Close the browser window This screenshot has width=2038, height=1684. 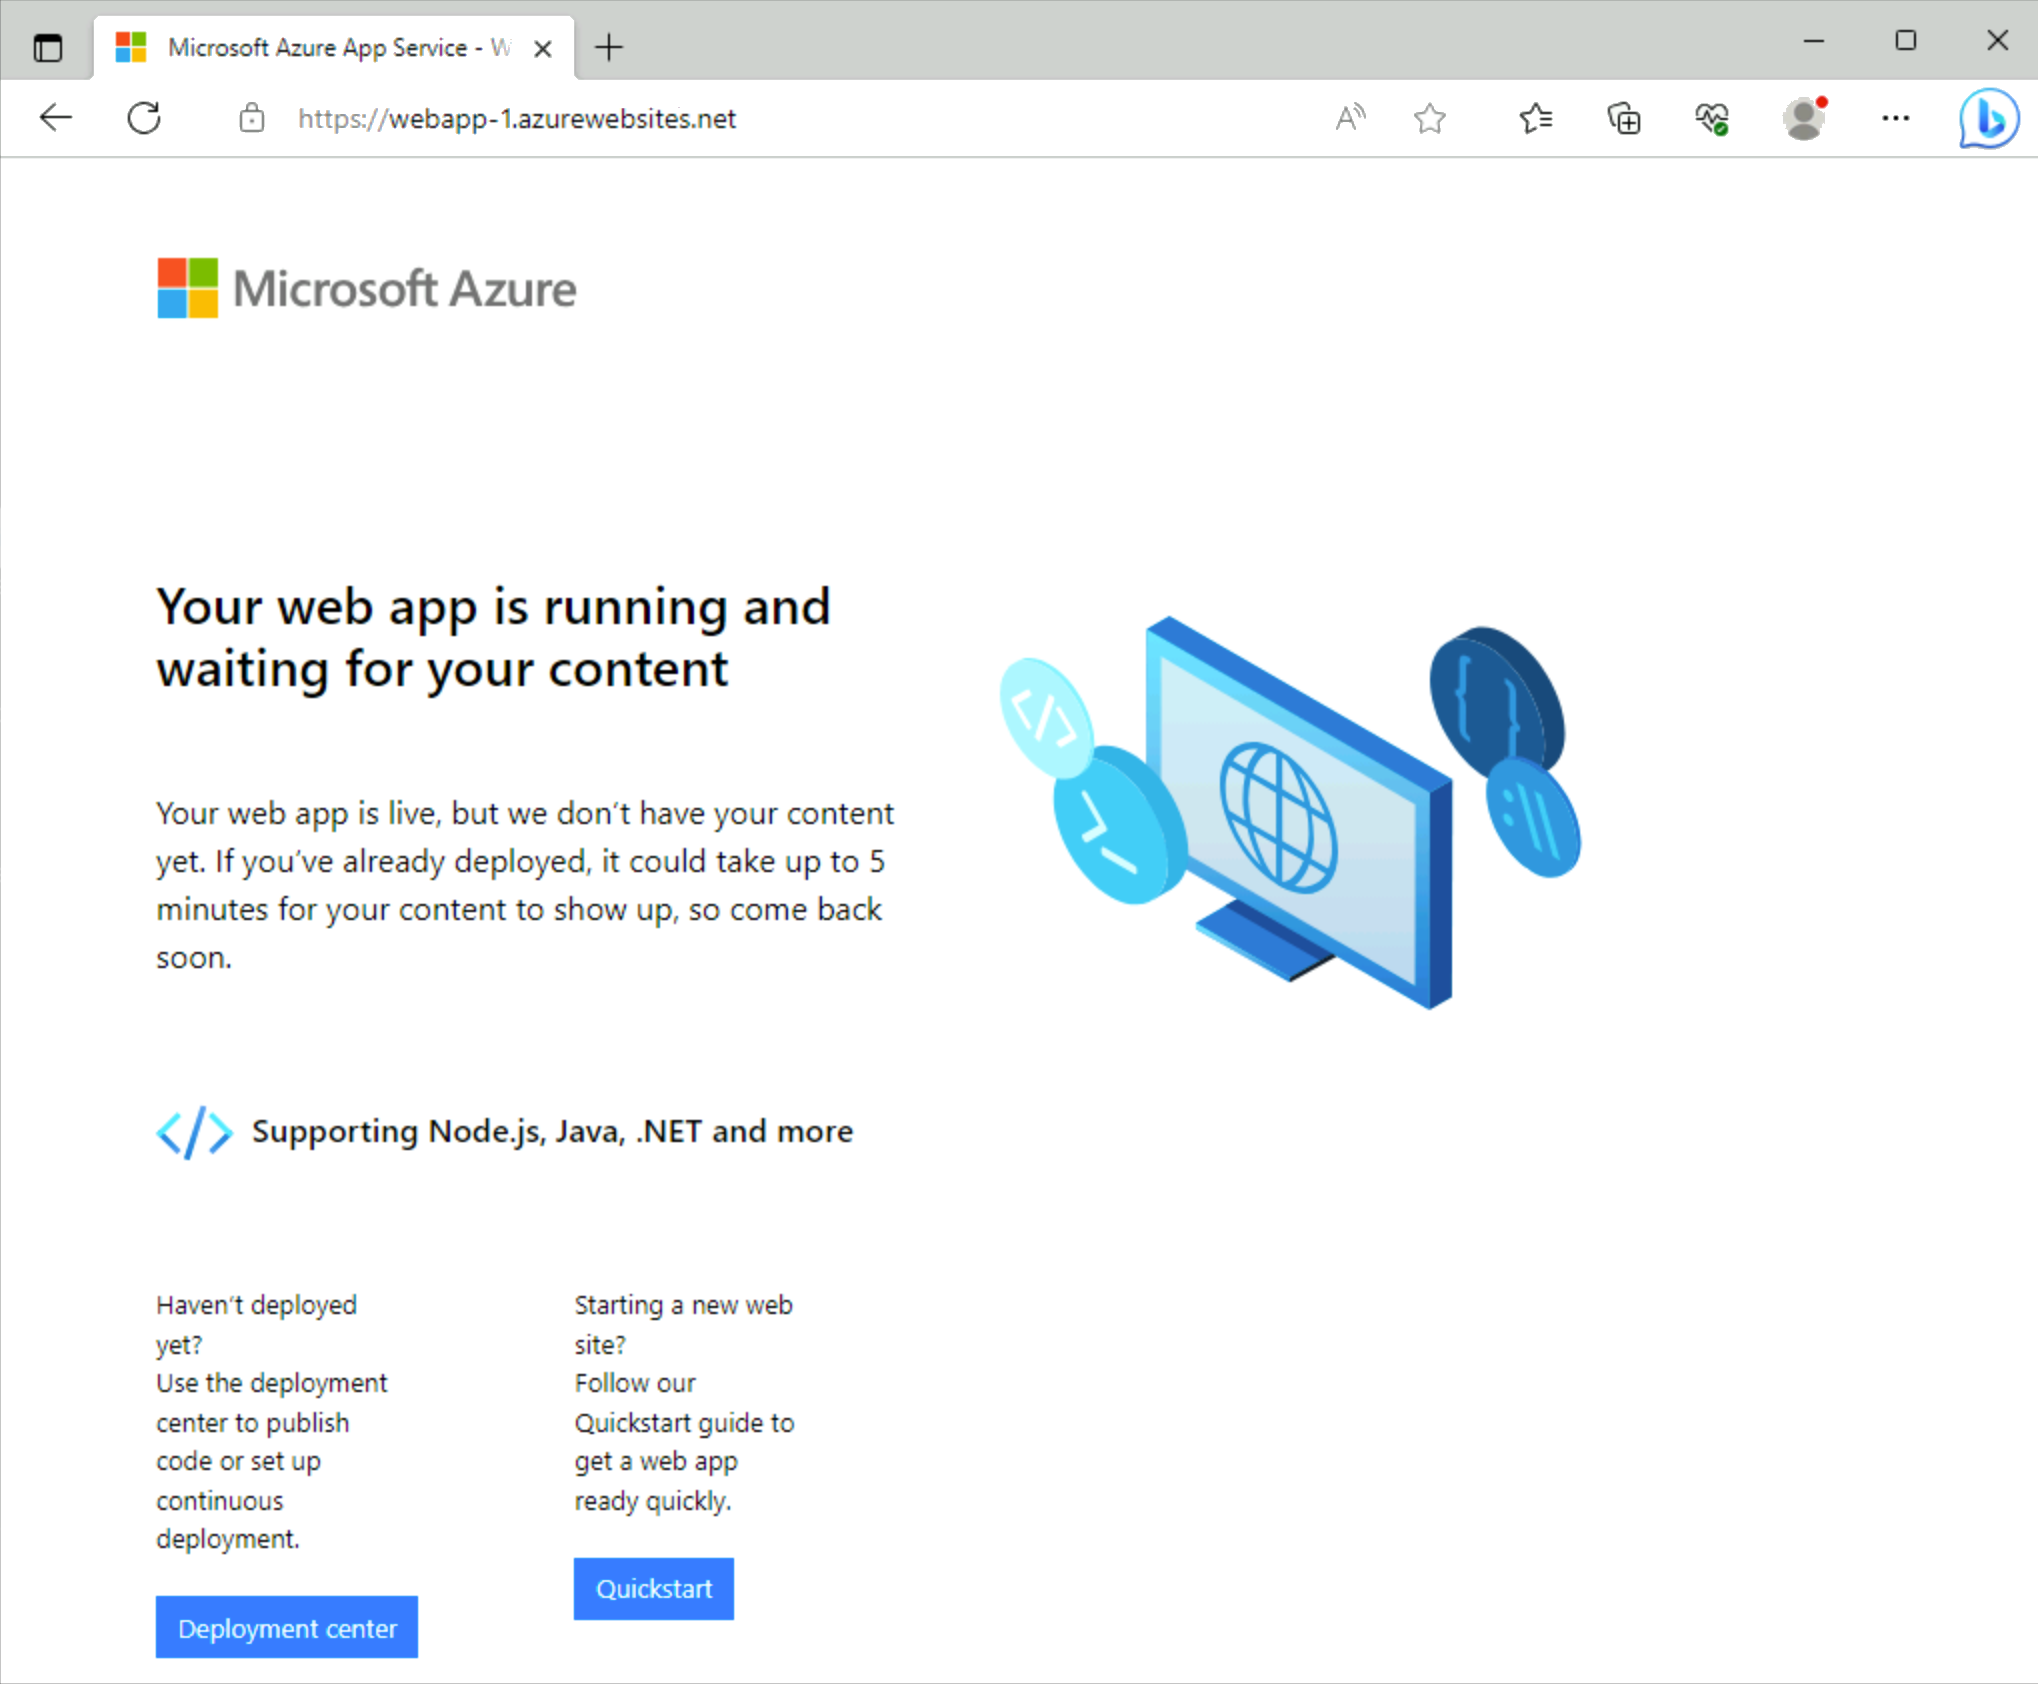pos(1997,41)
